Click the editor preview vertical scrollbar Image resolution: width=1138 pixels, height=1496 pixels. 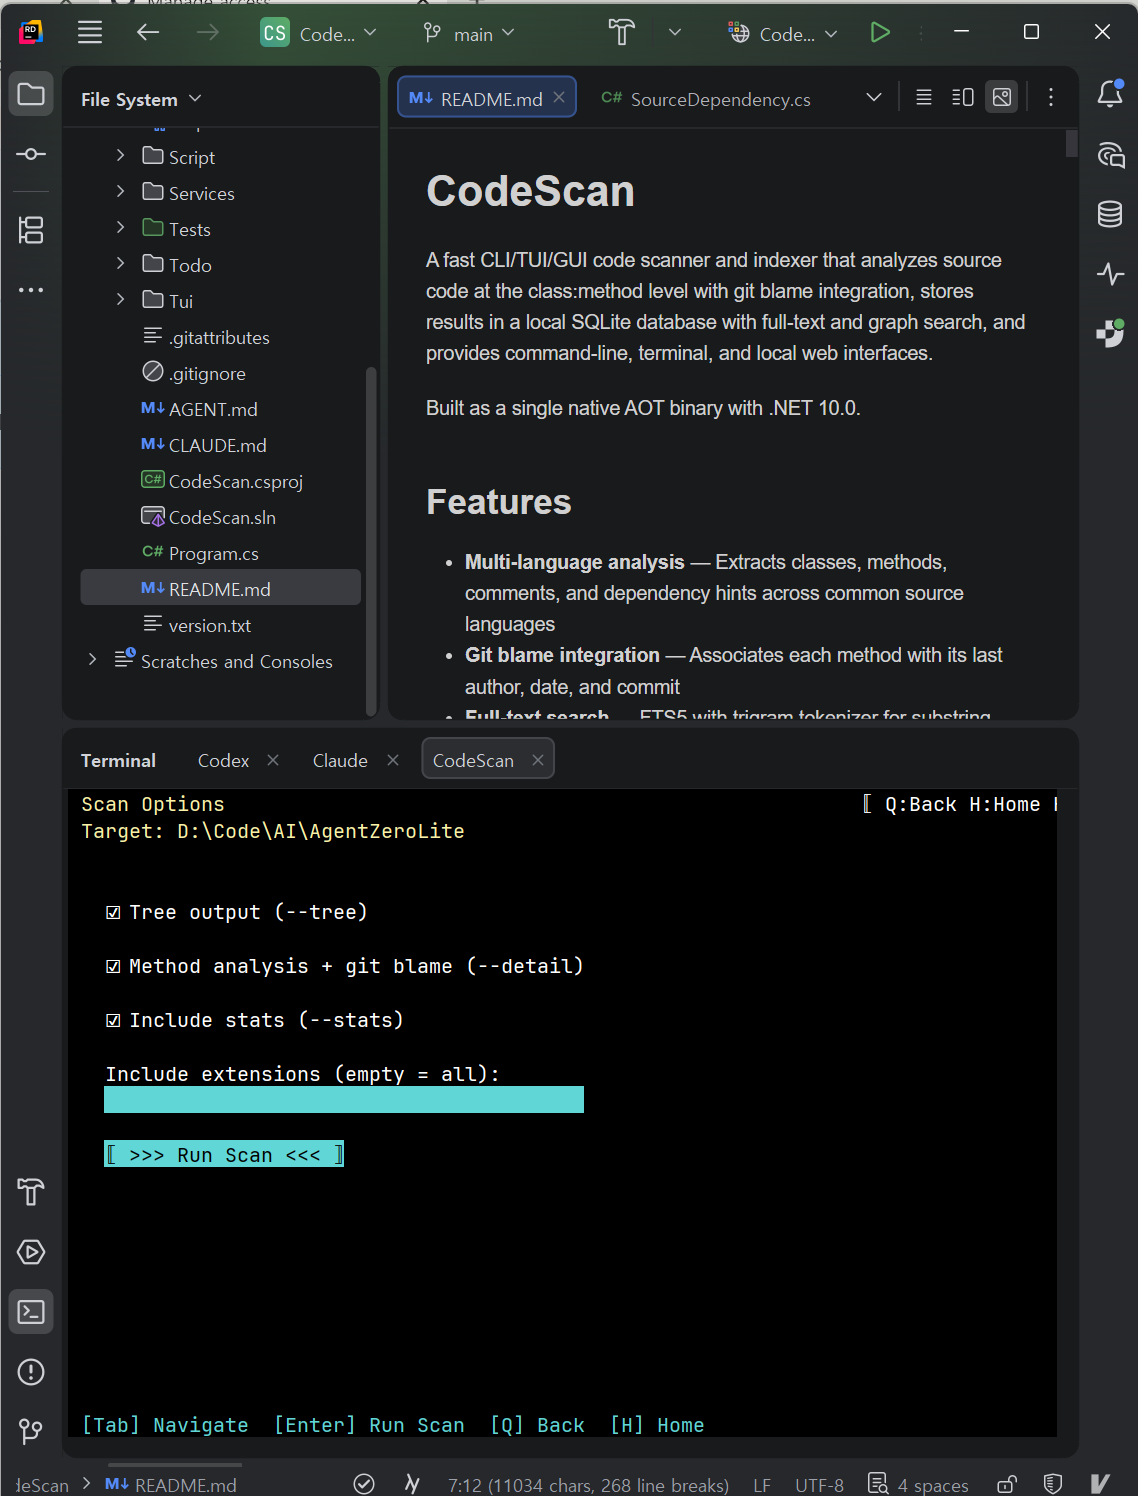[x=1071, y=144]
